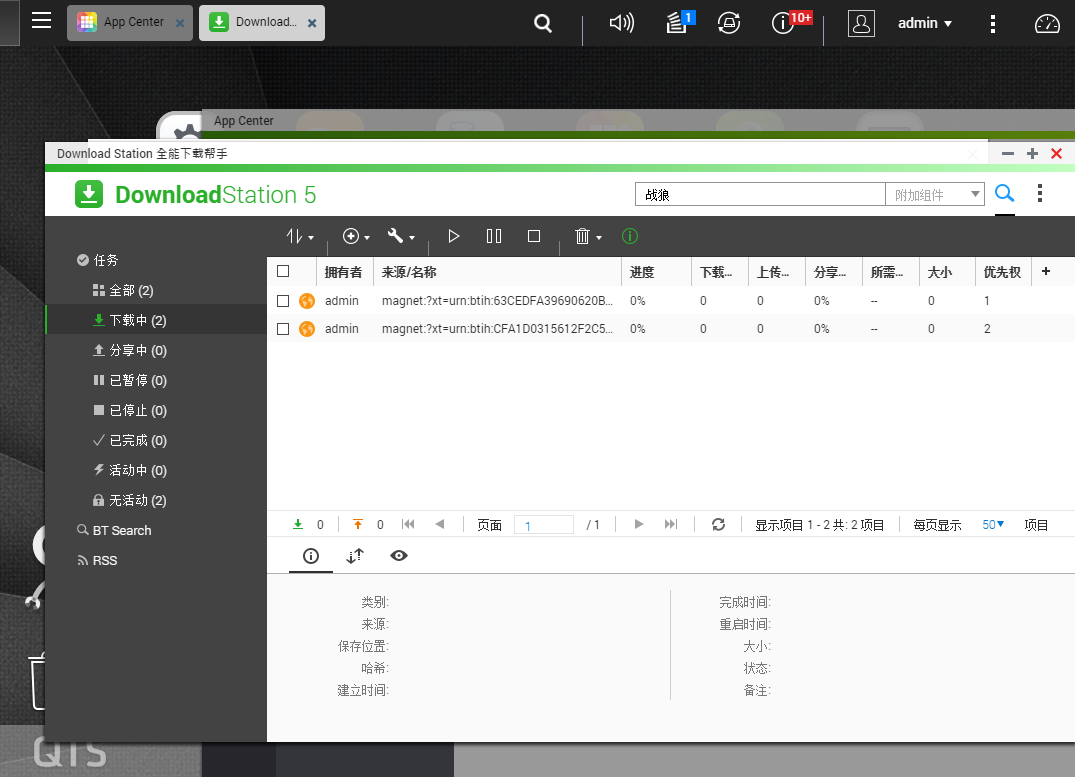Screen dimensions: 1075x777
Task: Check the box for the CFA1D03 magnet task
Action: pyautogui.click(x=283, y=329)
